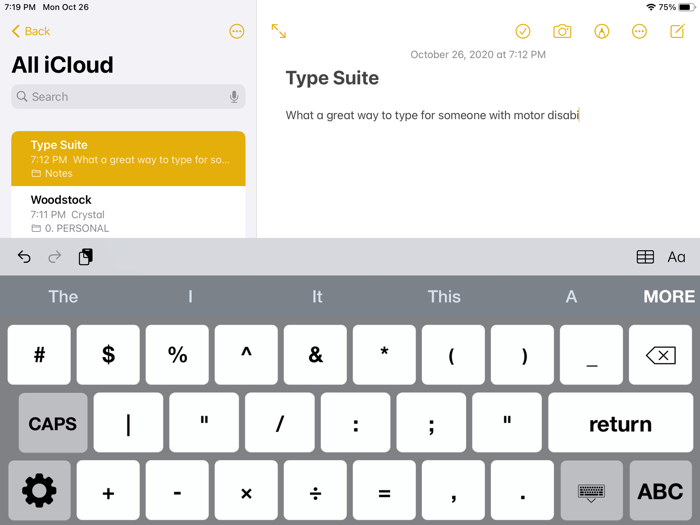
Task: Tap MORE to show more suggestions
Action: [669, 296]
